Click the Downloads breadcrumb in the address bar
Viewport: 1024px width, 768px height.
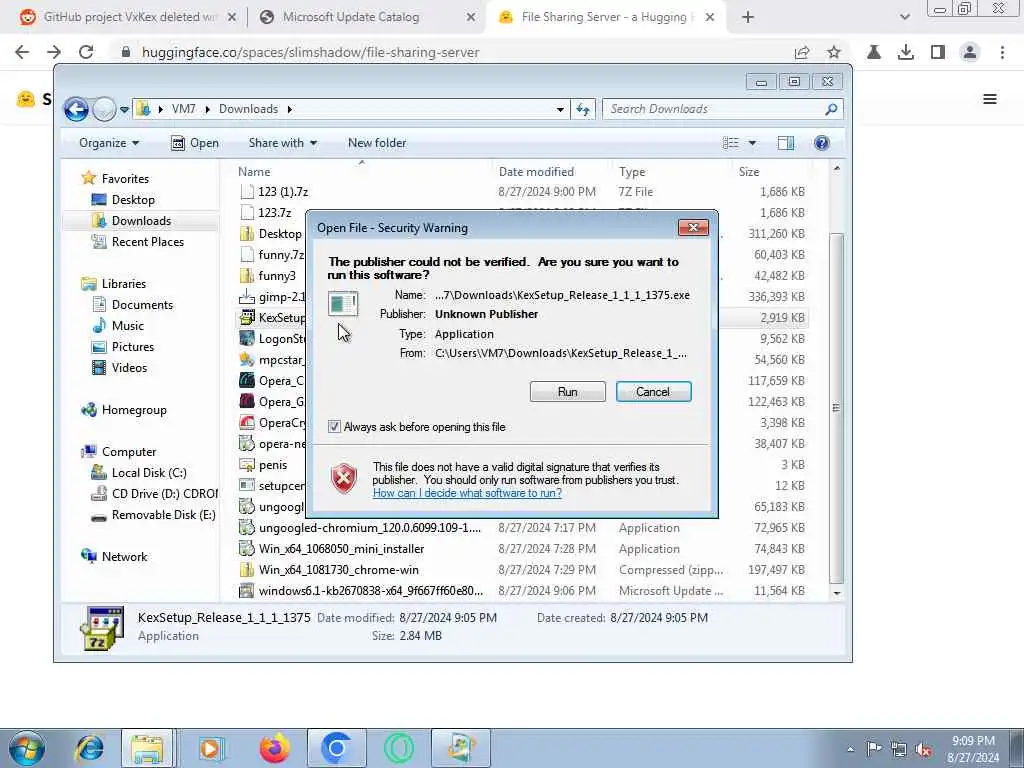coord(248,109)
